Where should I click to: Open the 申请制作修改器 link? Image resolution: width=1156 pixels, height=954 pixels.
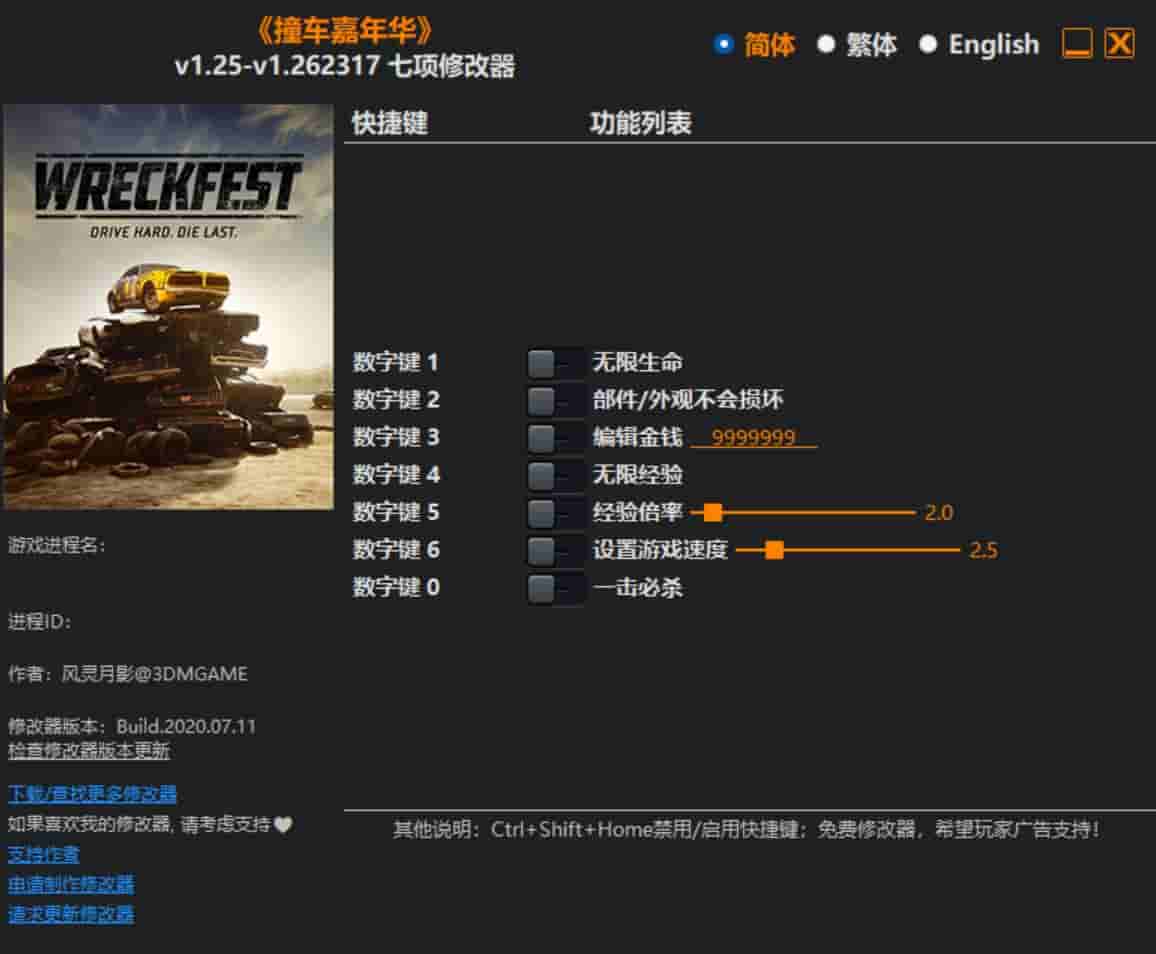(71, 884)
